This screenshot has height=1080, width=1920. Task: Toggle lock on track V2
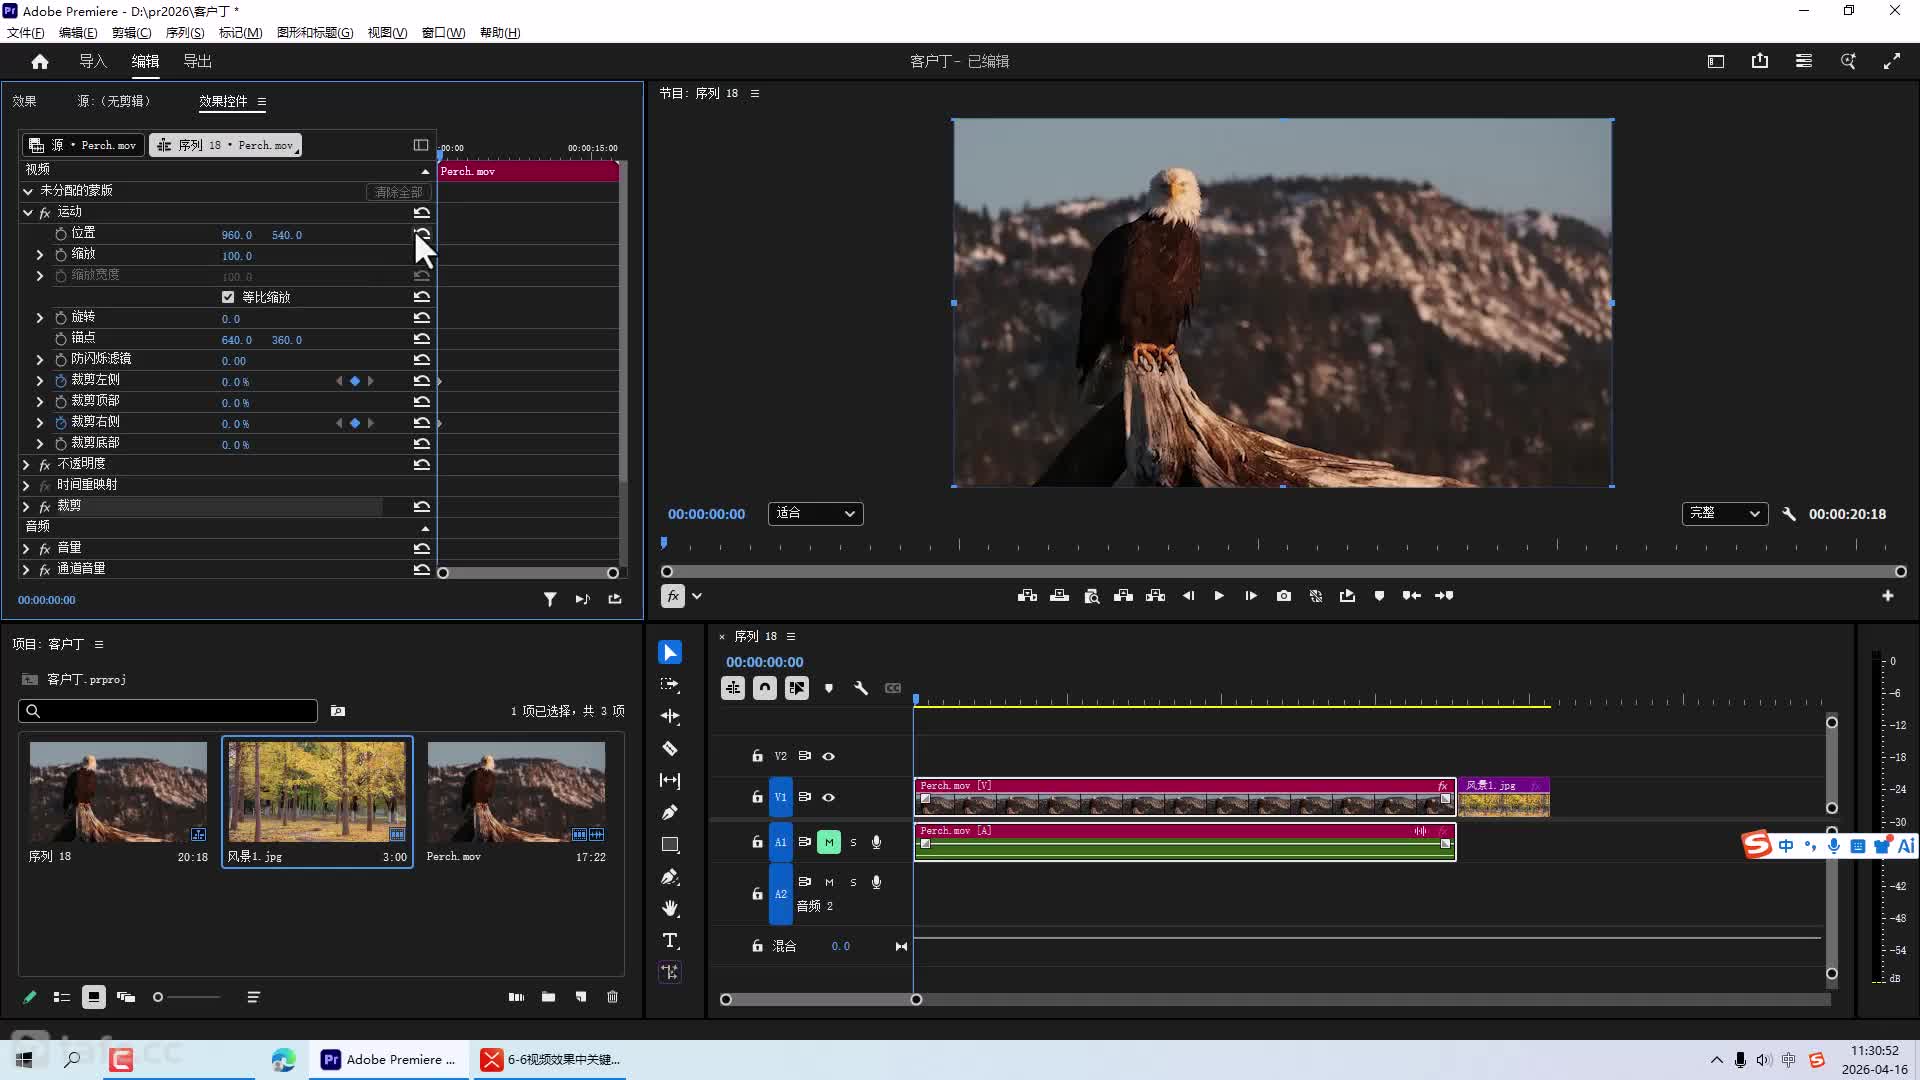coord(757,756)
